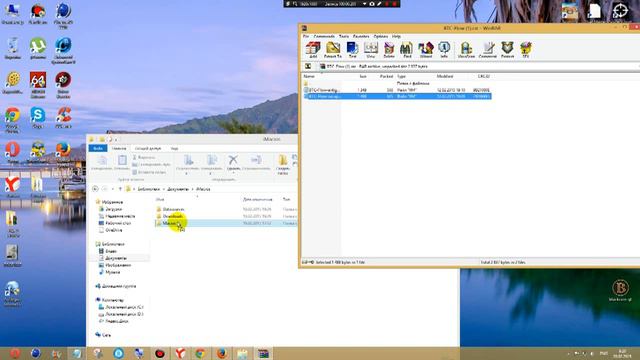
Task: Click the View icon in WinRAR toolbar
Action: [371, 50]
